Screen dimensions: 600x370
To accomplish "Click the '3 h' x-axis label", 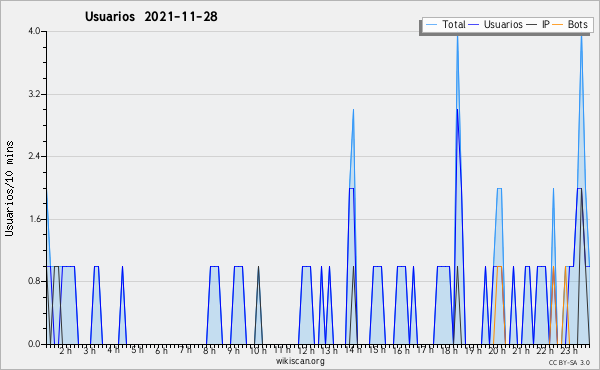I will [90, 351].
